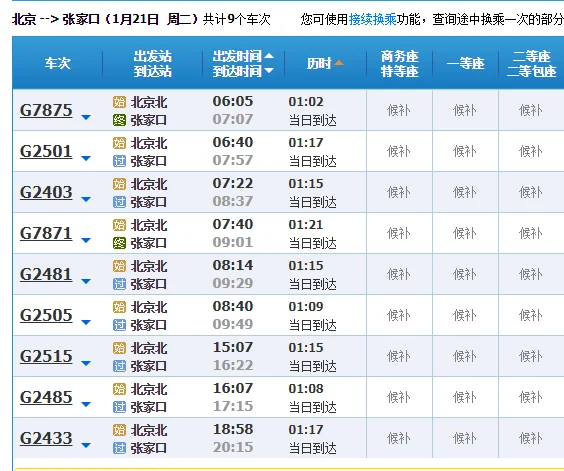Click arrival time 20:15
This screenshot has height=471, width=564.
[233, 447]
